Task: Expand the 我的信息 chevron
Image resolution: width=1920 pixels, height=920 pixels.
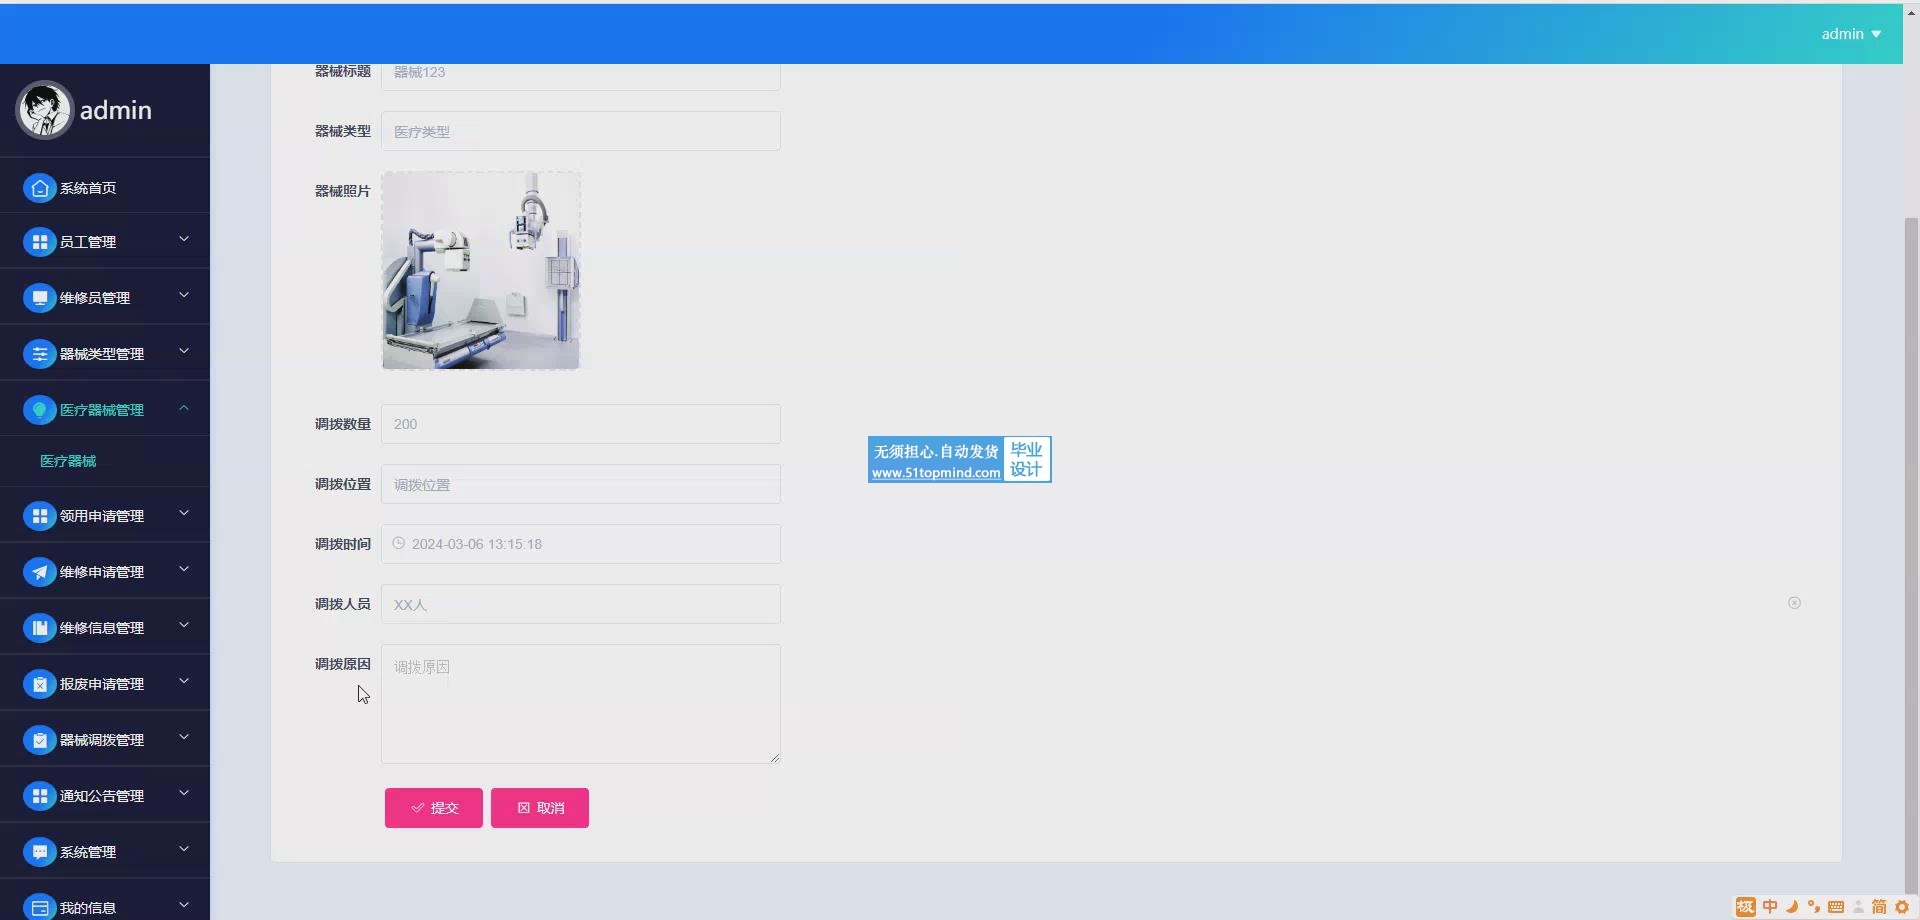Action: pos(184,905)
